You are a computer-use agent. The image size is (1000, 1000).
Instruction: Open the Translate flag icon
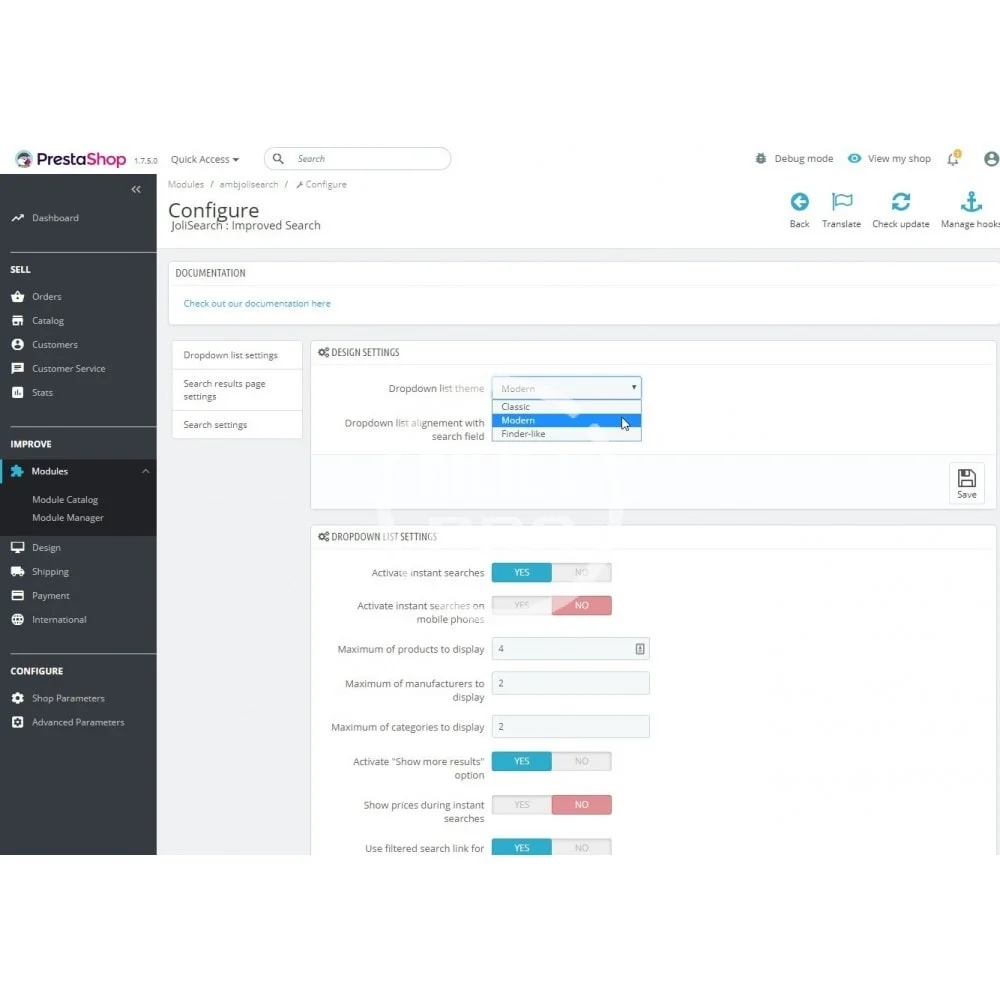[842, 202]
